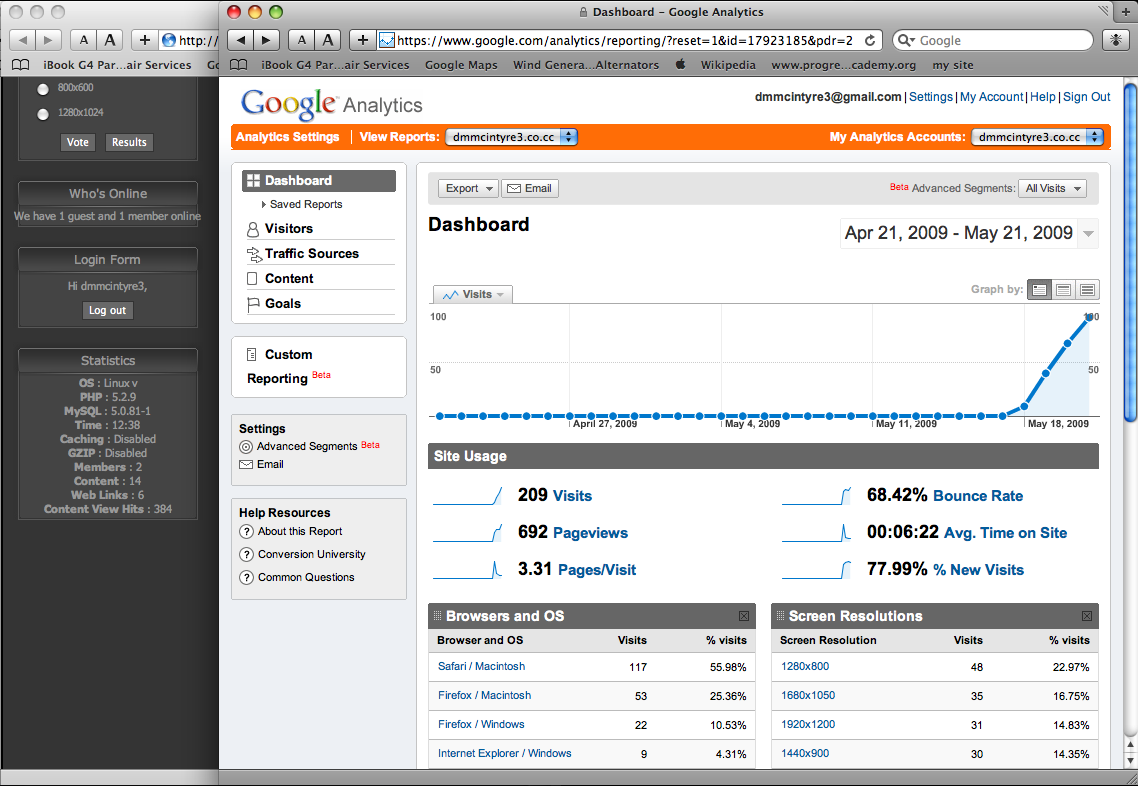
Task: Set graph by day view
Action: [x=1039, y=290]
